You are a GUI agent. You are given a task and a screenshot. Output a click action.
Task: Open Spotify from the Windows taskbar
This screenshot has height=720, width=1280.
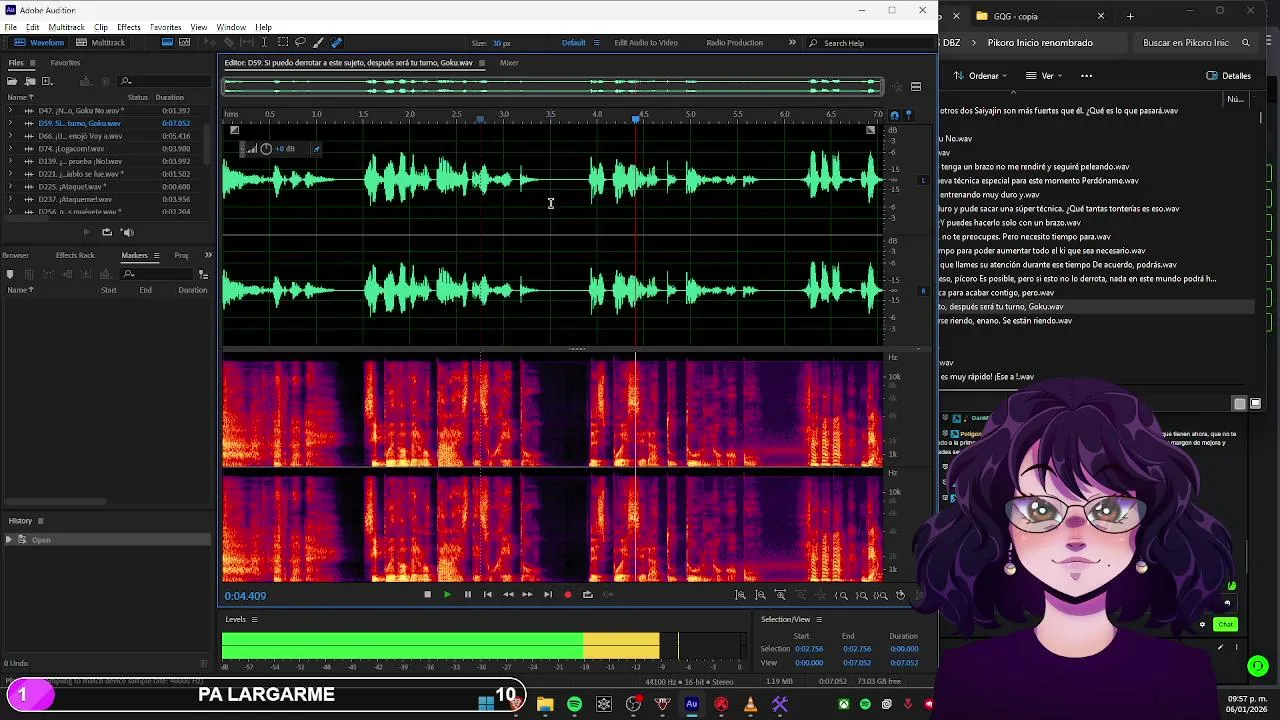(x=574, y=705)
